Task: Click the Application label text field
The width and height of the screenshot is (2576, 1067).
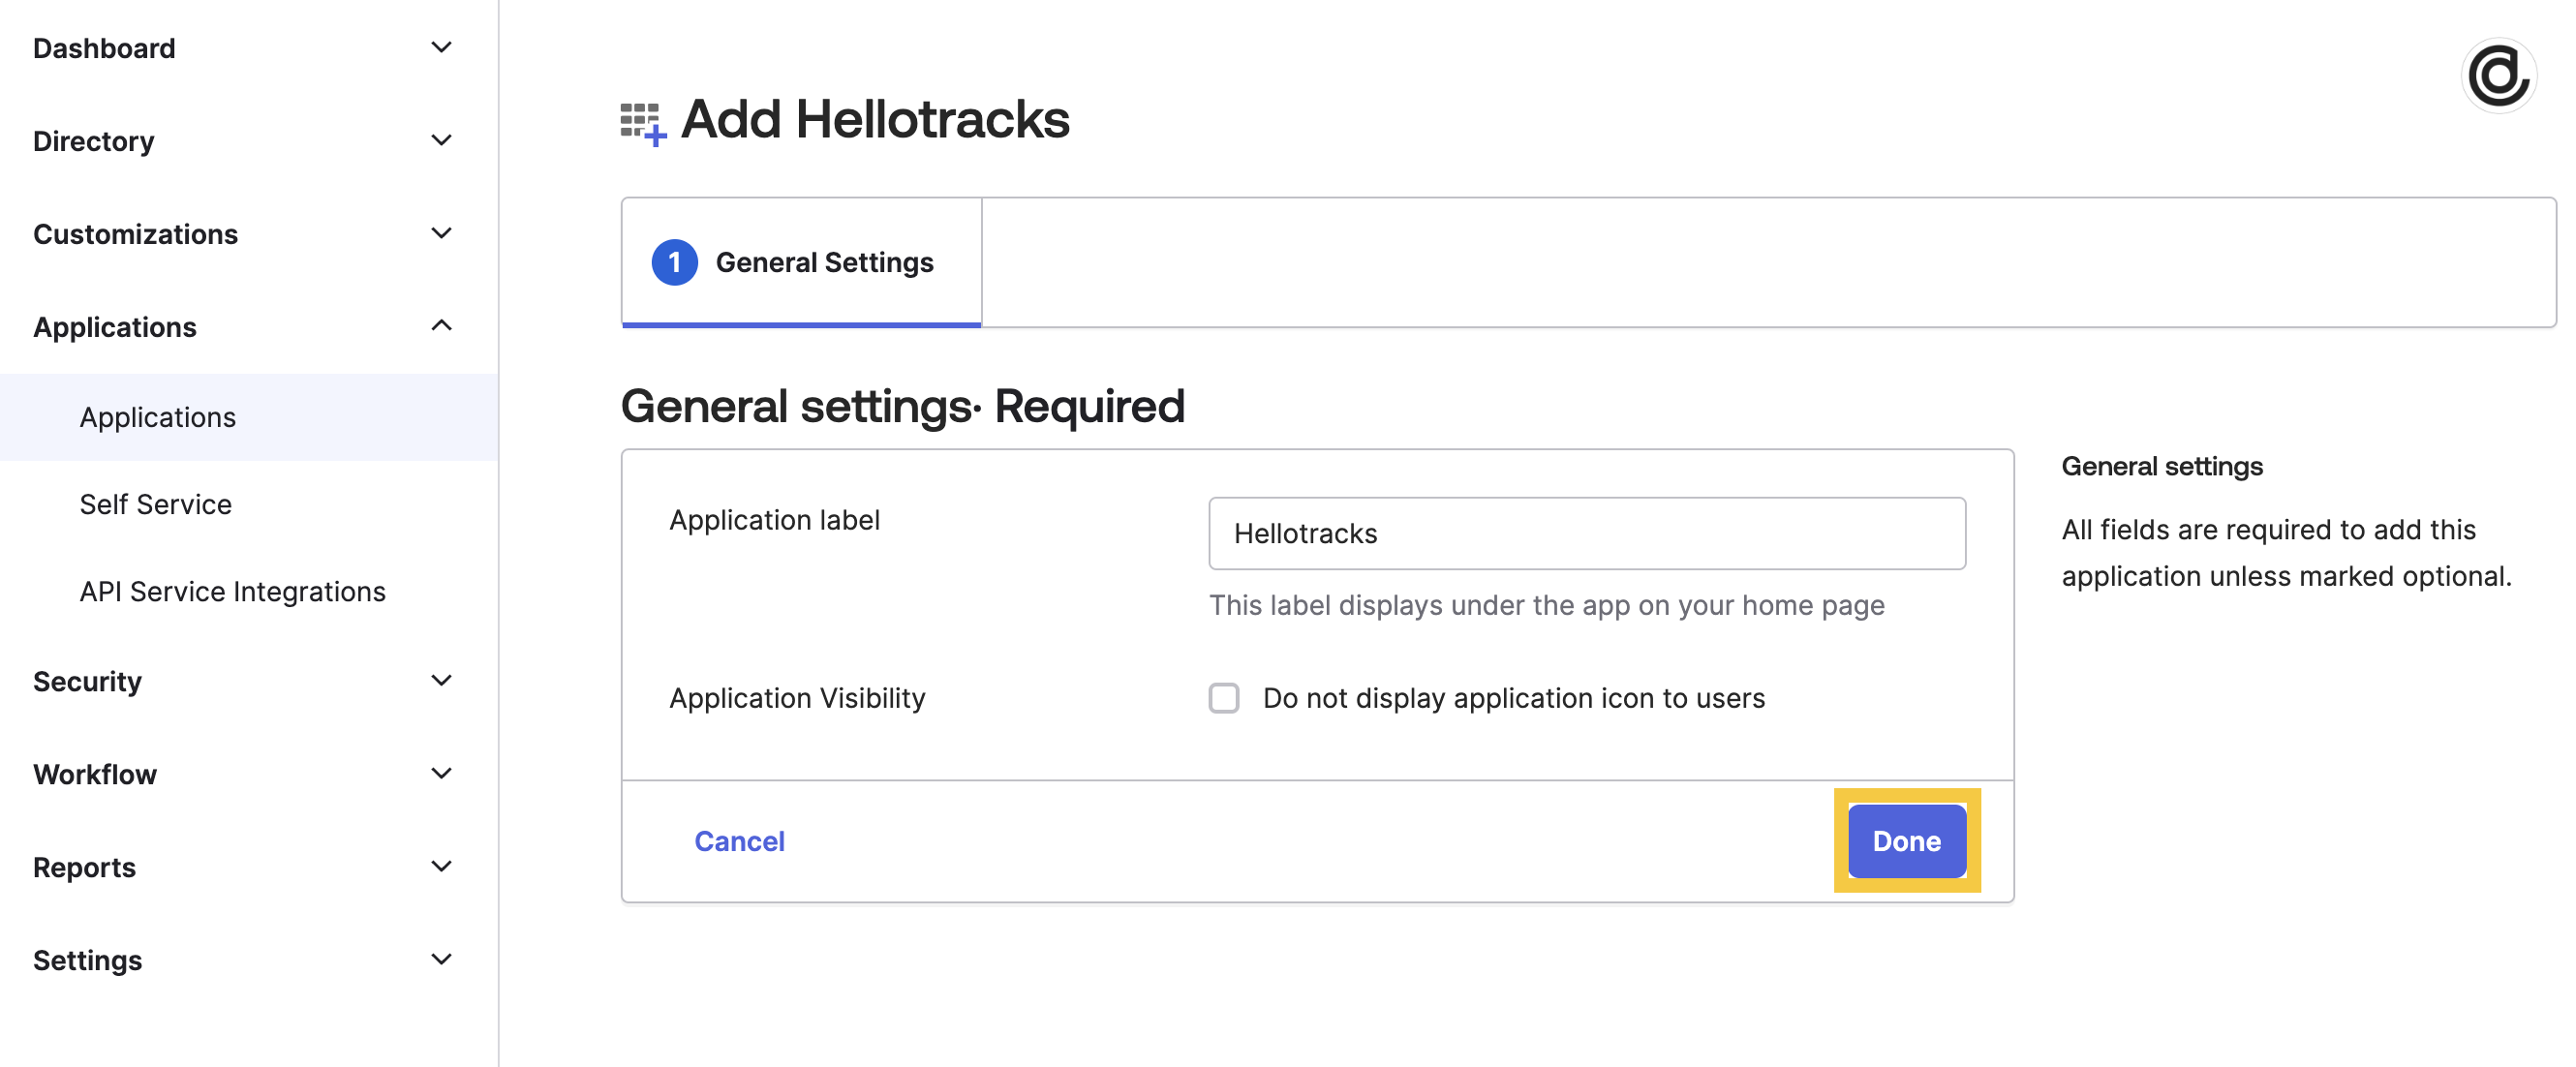Action: 1586,533
